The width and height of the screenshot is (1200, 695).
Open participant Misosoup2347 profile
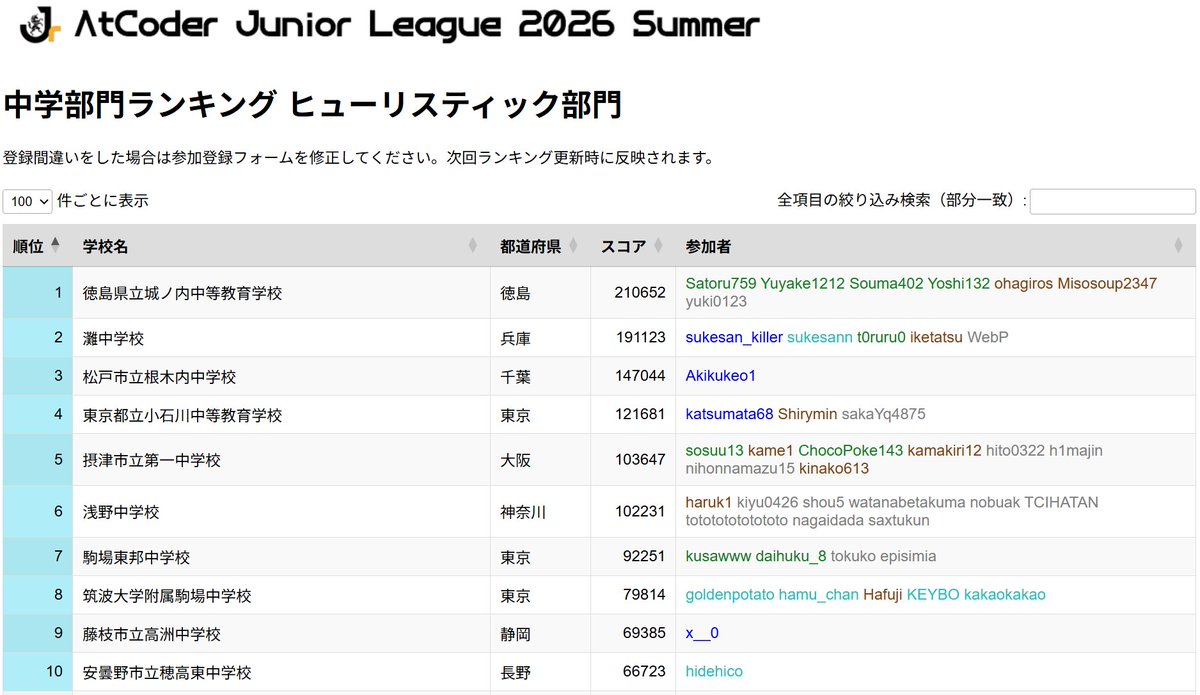click(1107, 283)
